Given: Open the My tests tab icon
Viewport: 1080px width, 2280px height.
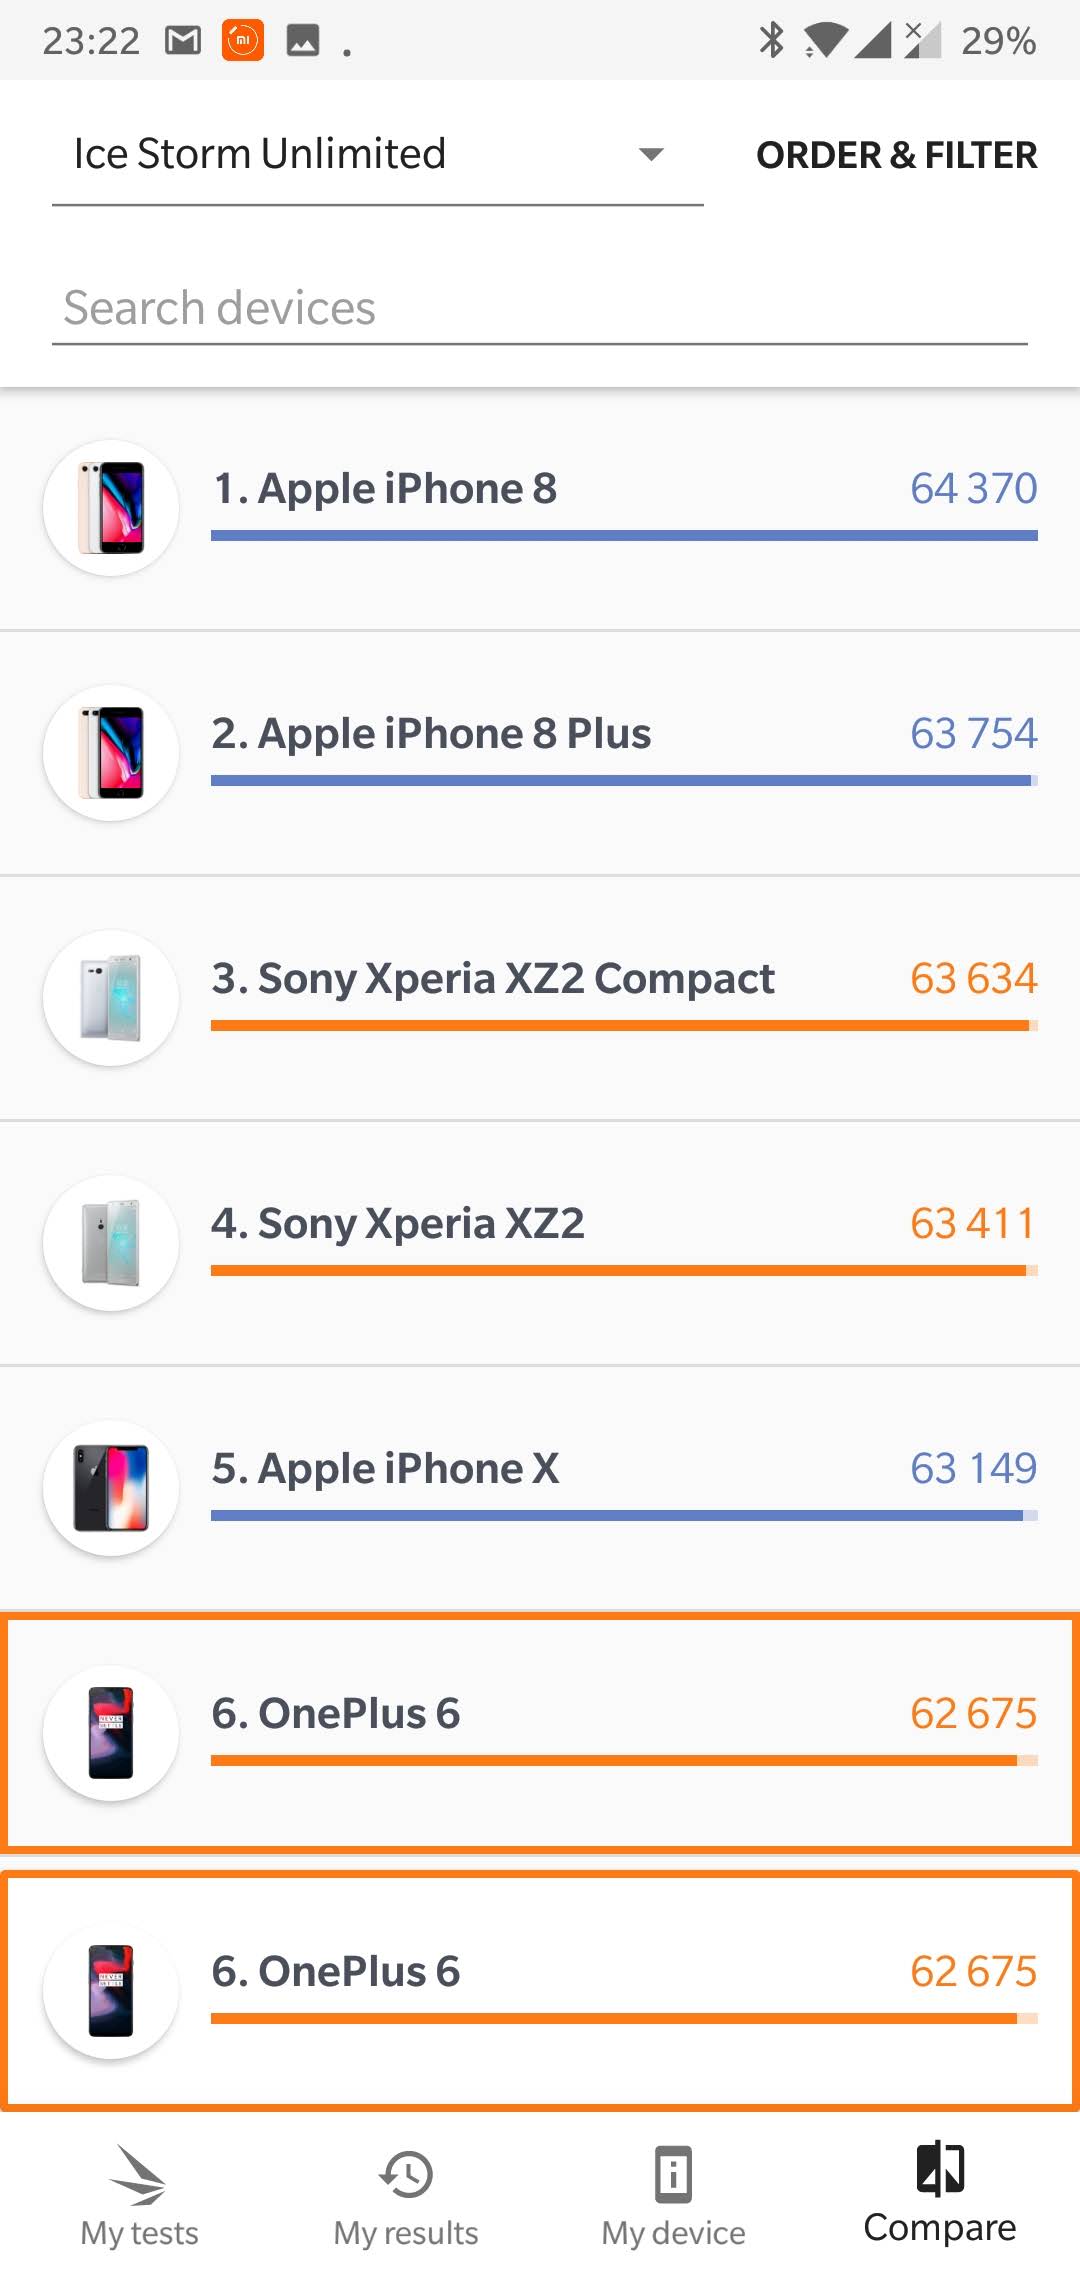Looking at the screenshot, I should (x=139, y=2175).
